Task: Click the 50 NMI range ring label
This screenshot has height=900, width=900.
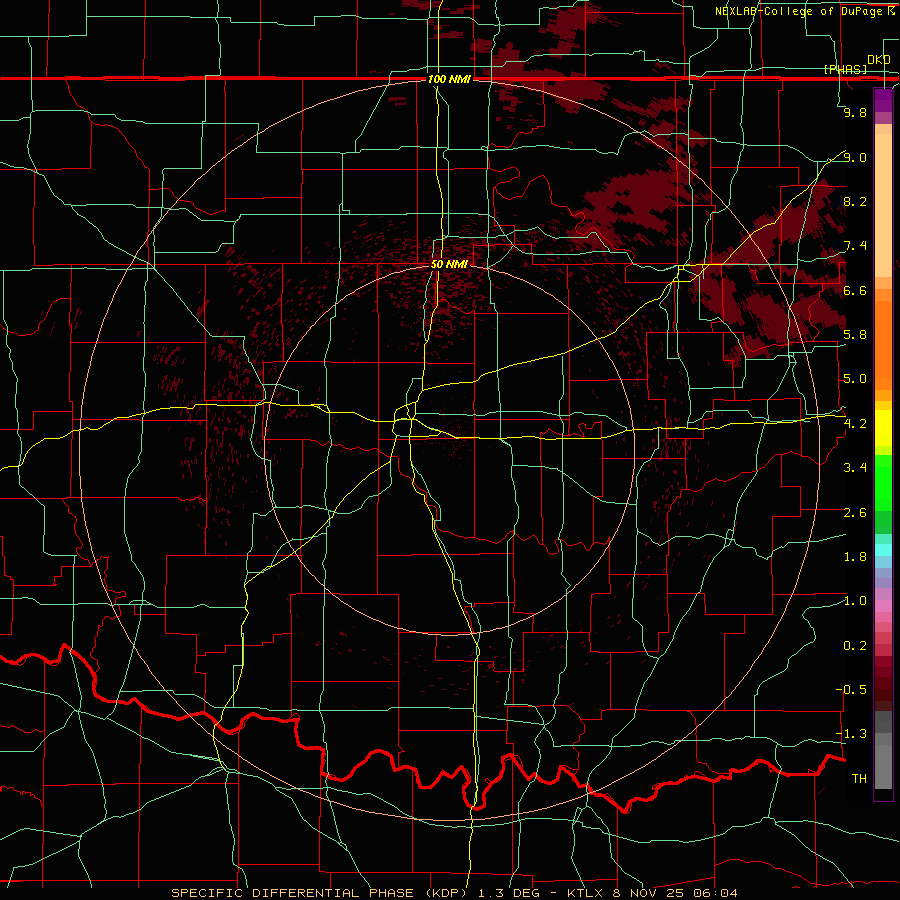Action: click(449, 264)
